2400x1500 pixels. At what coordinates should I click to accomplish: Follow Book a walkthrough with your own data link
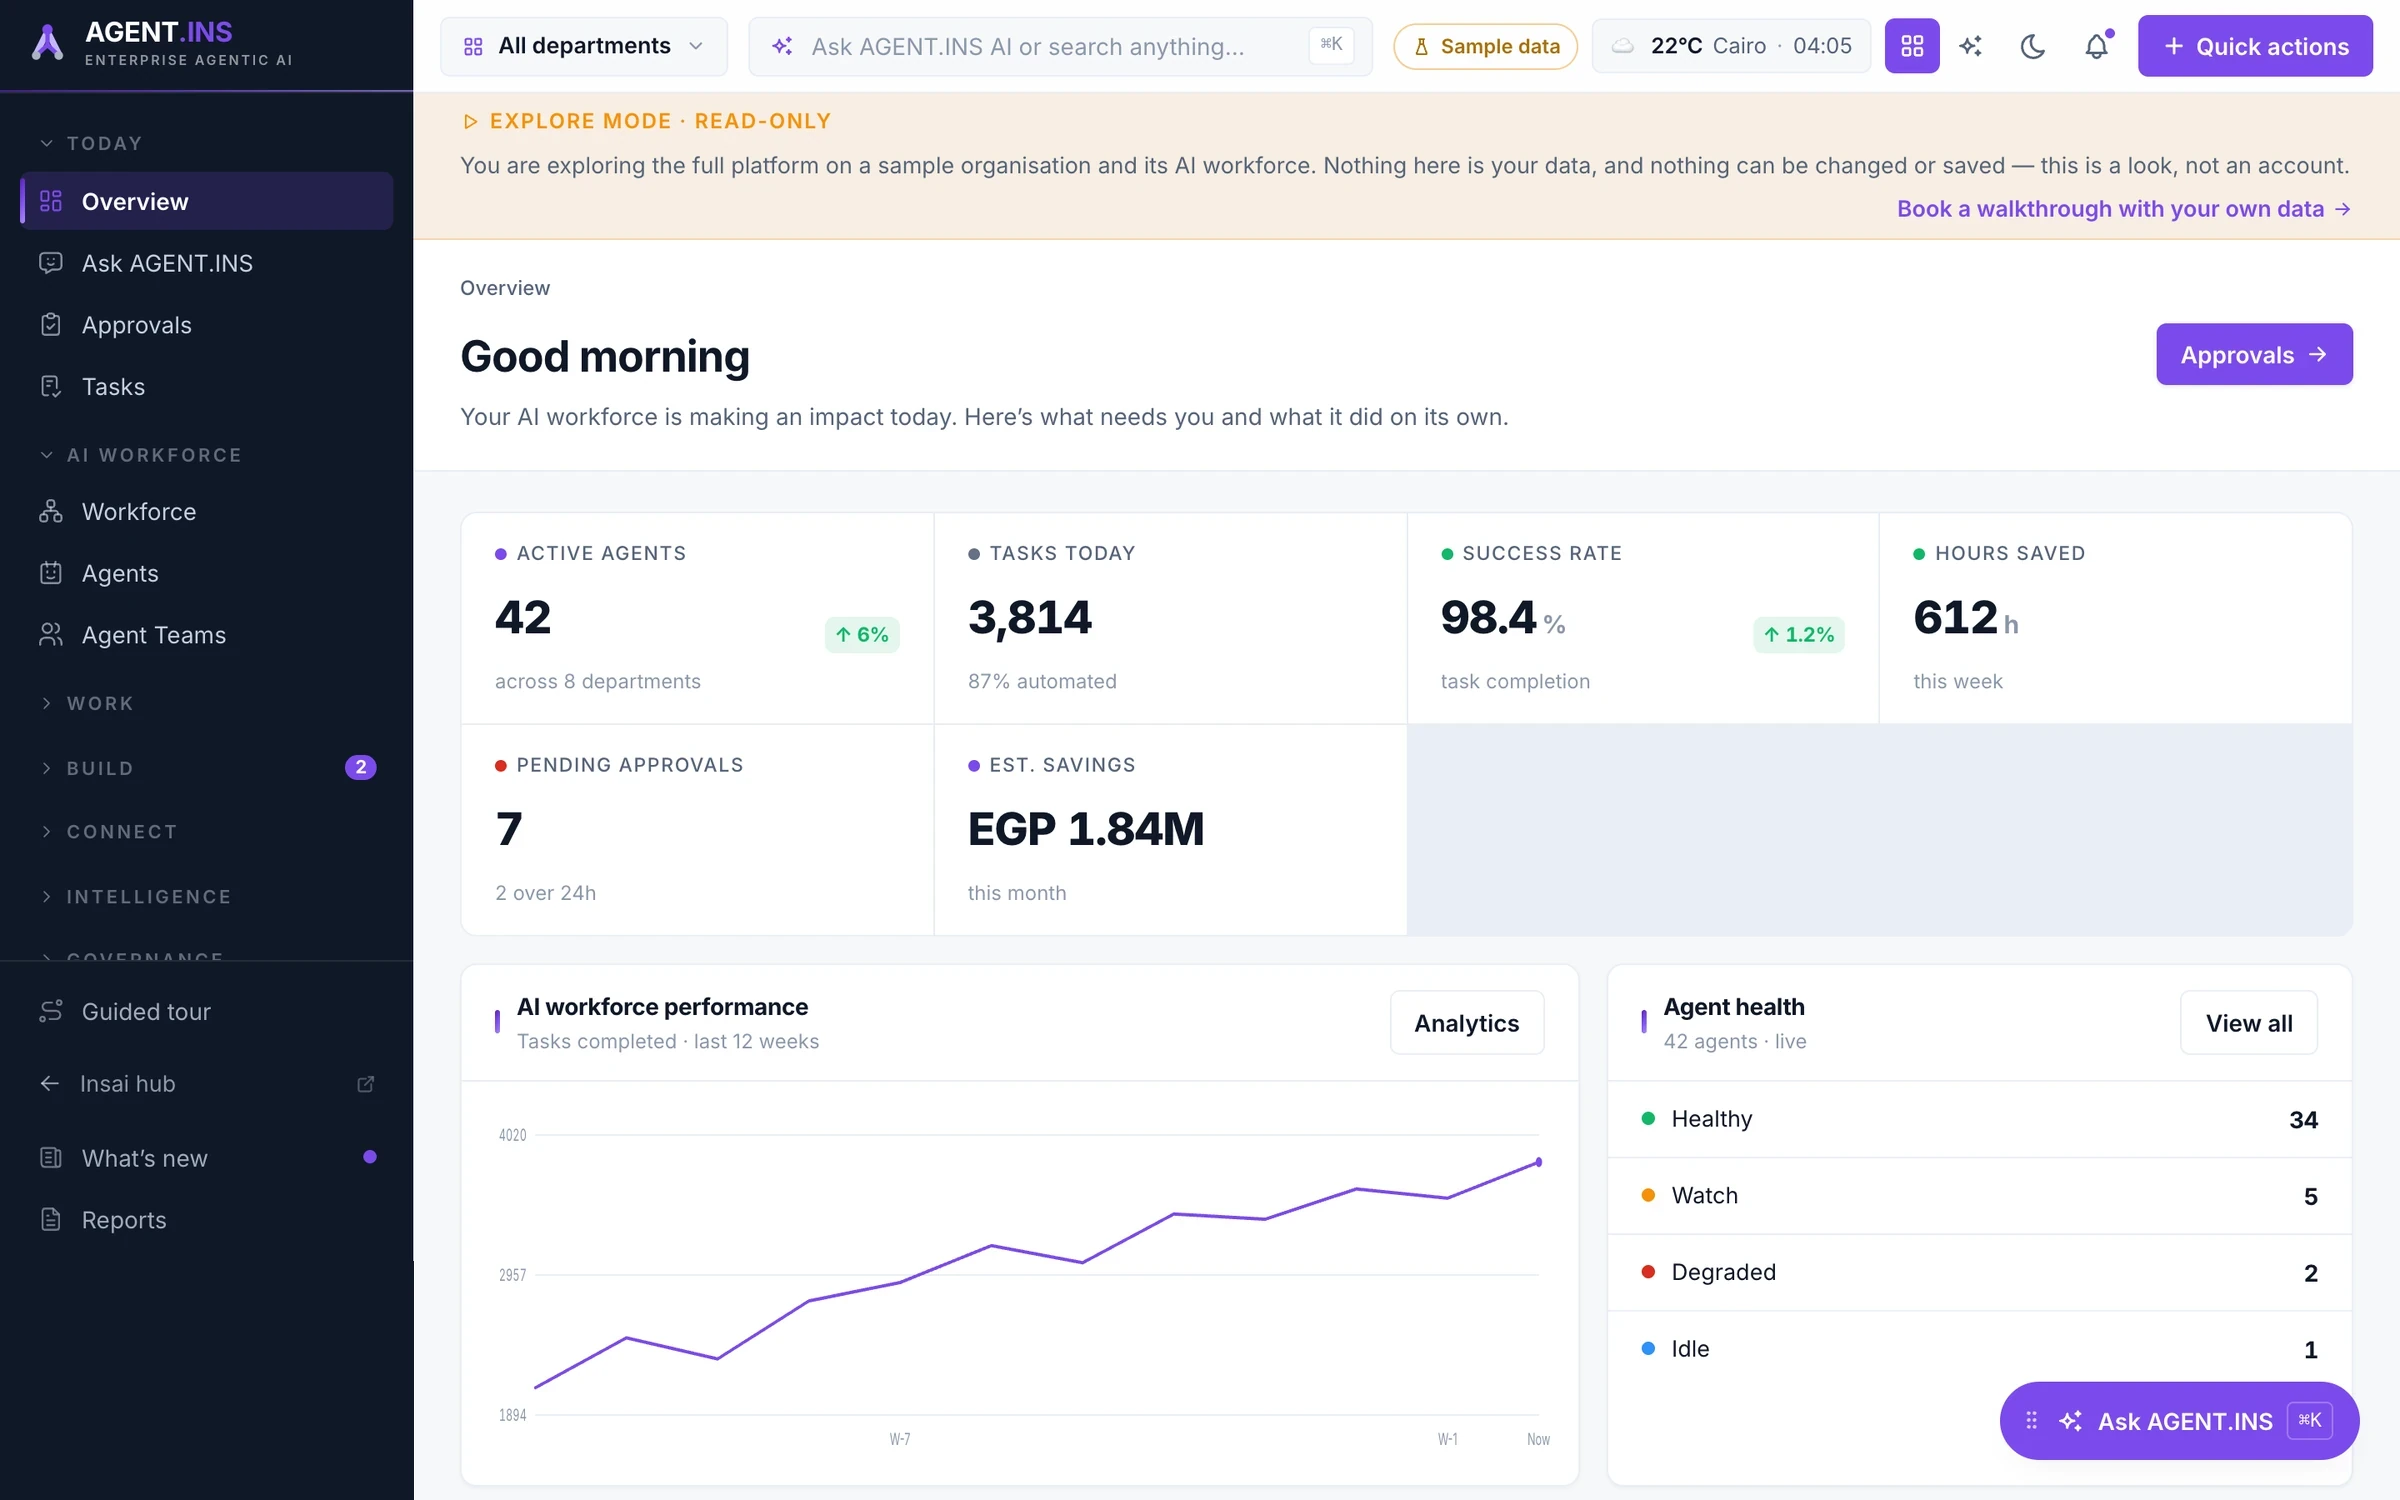pyautogui.click(x=2124, y=208)
